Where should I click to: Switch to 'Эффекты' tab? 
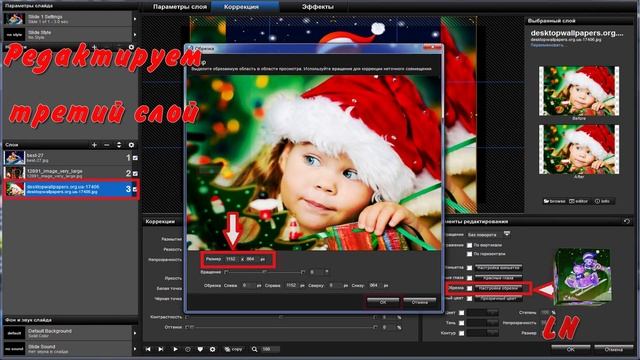[x=318, y=7]
